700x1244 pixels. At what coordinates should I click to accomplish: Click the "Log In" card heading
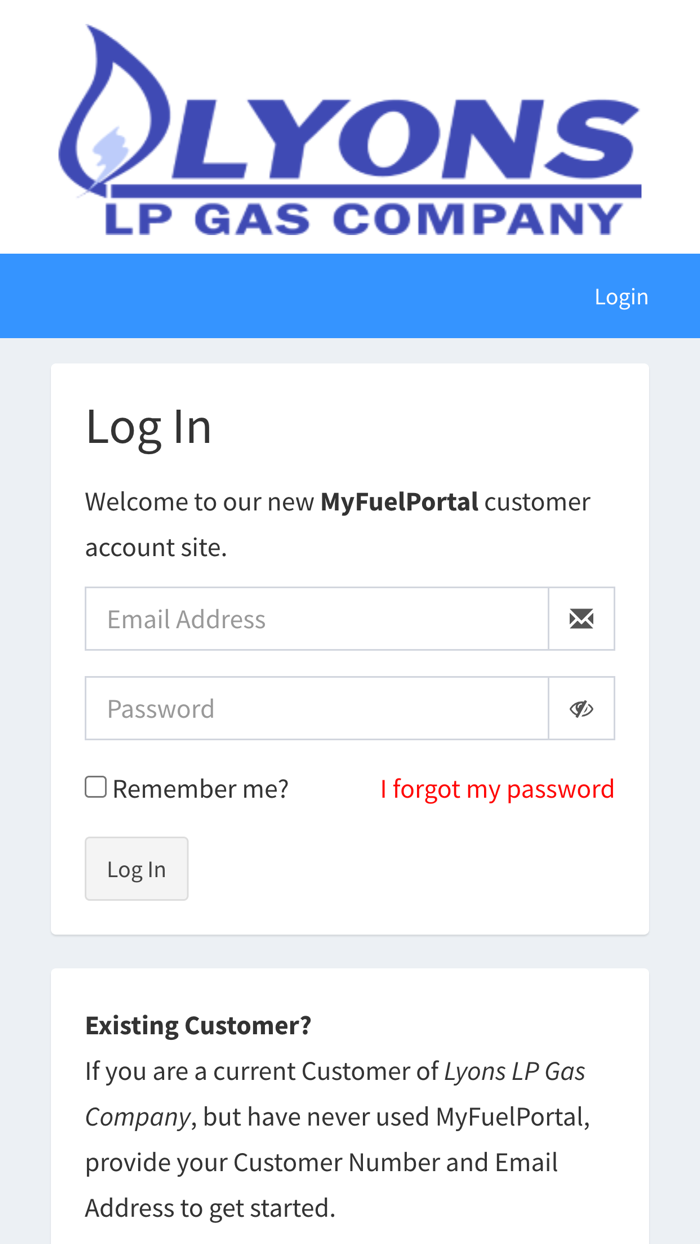tap(148, 427)
